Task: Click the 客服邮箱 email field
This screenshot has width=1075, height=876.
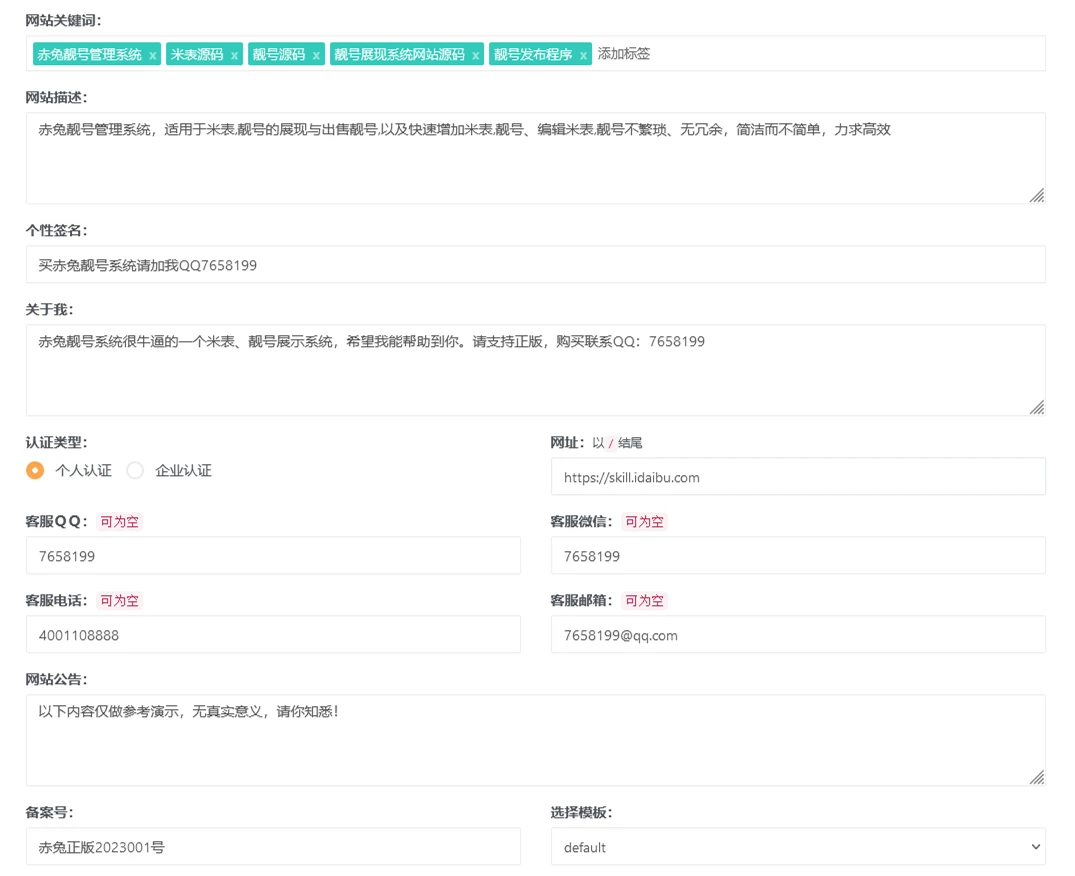Action: click(797, 635)
